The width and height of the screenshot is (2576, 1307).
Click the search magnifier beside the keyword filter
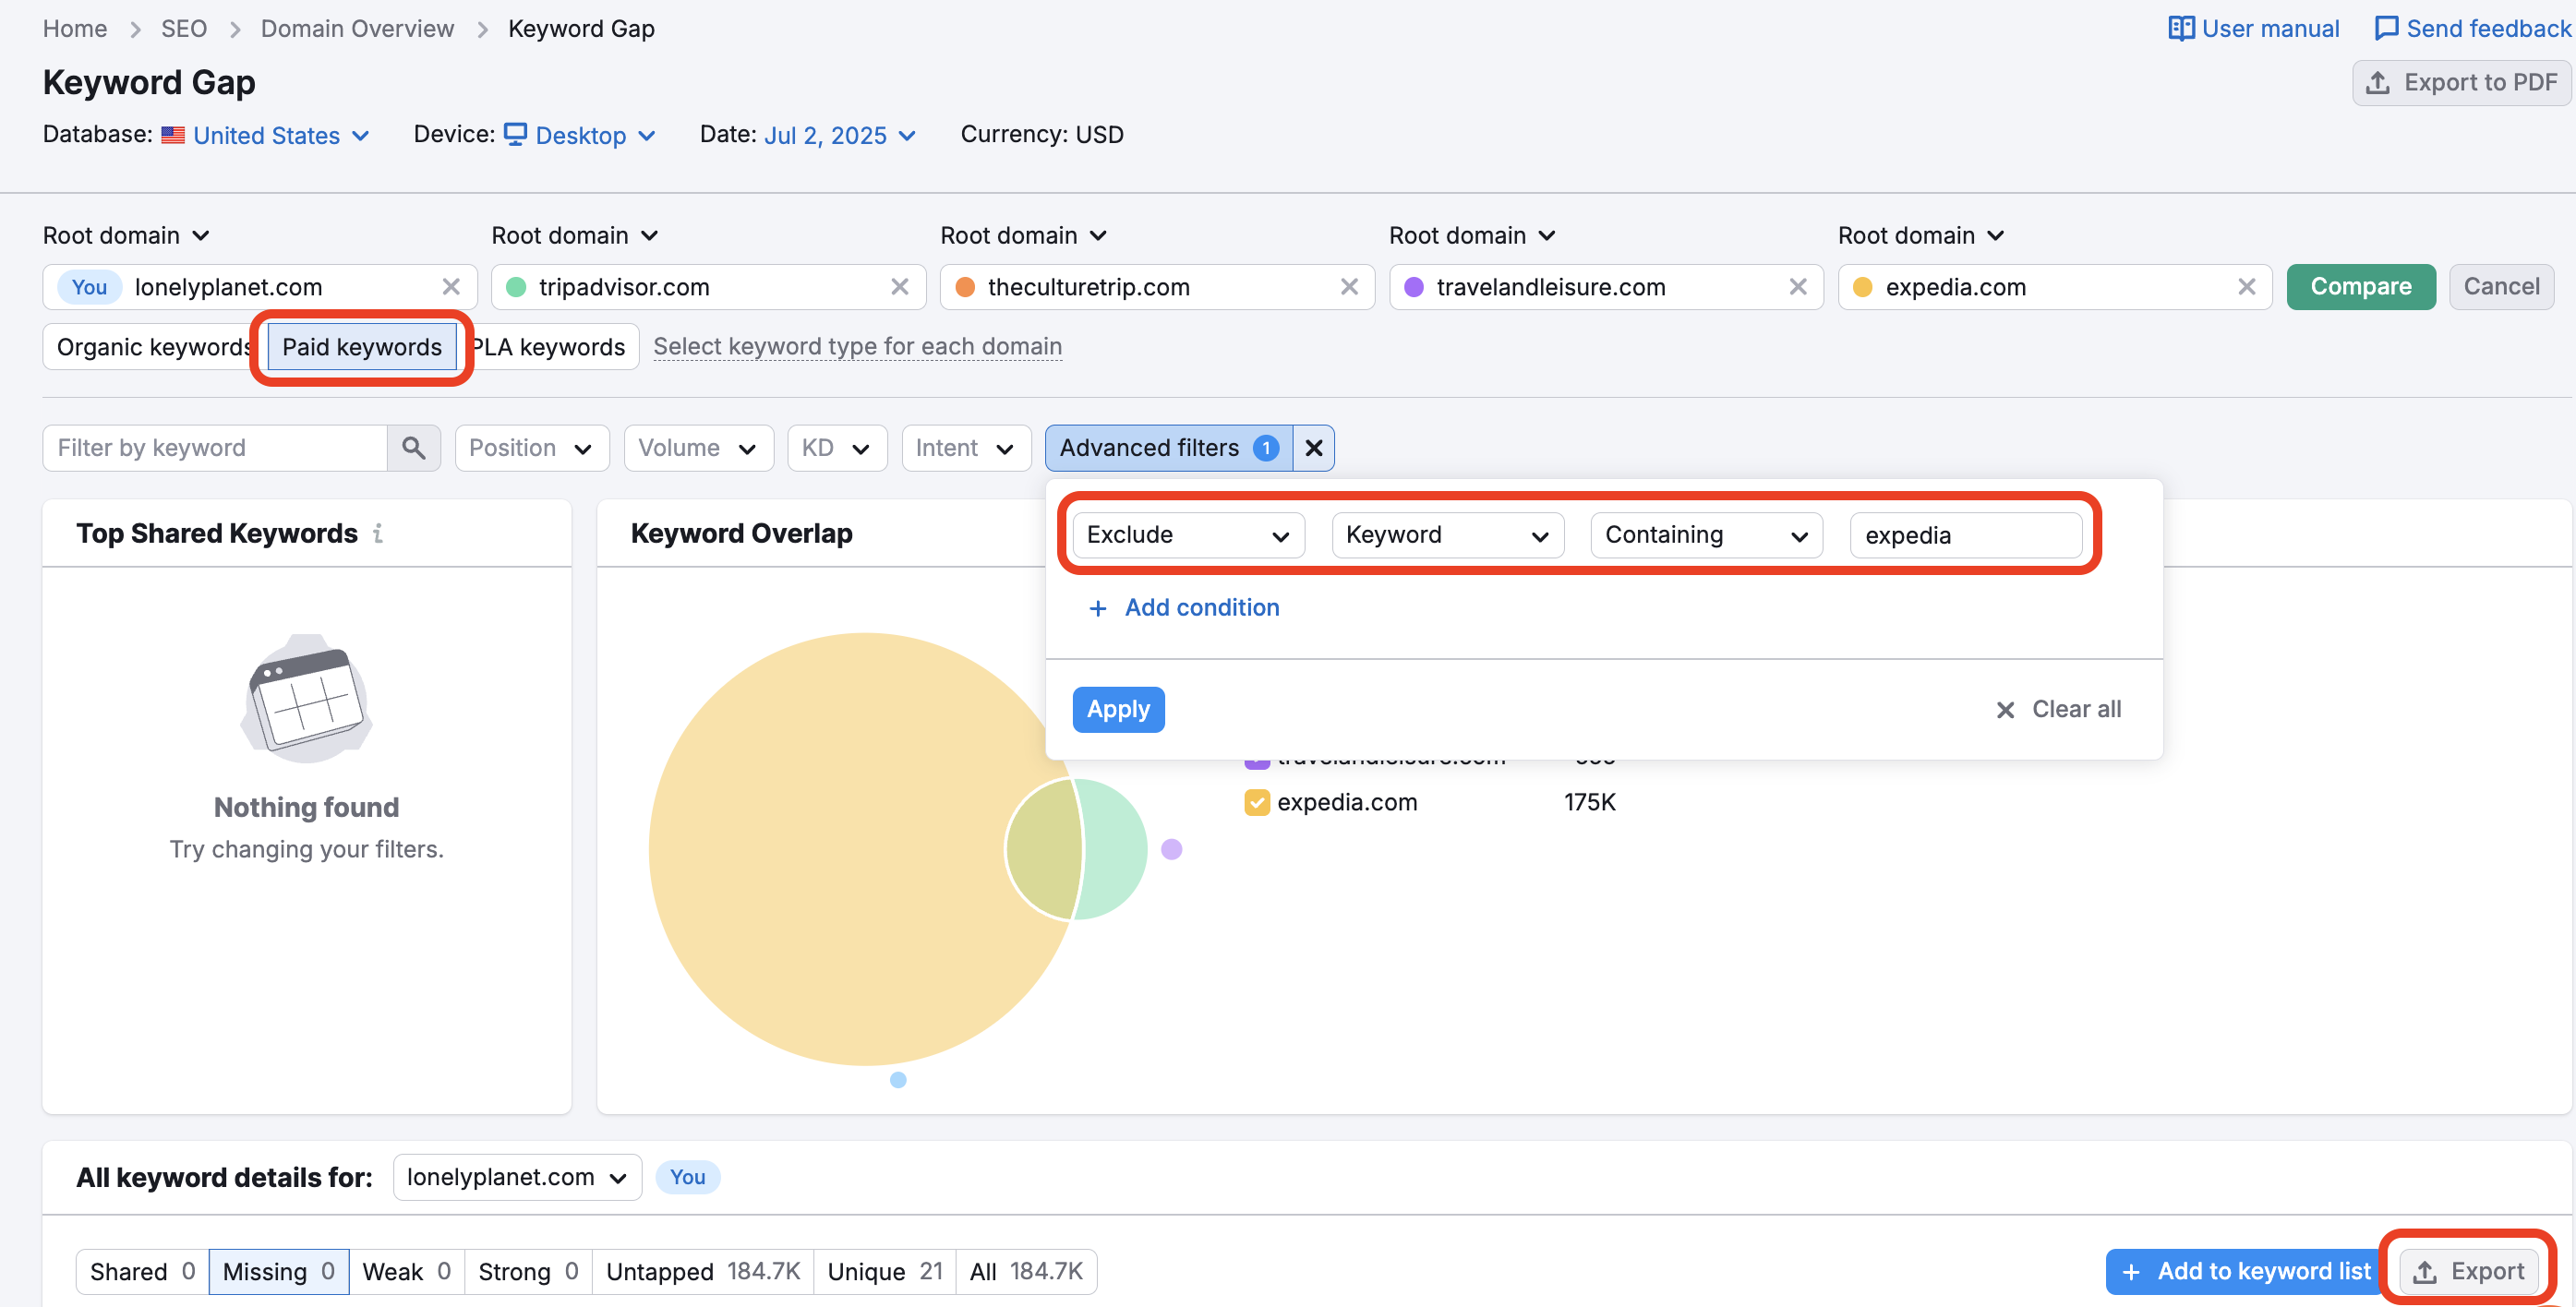pyautogui.click(x=414, y=447)
